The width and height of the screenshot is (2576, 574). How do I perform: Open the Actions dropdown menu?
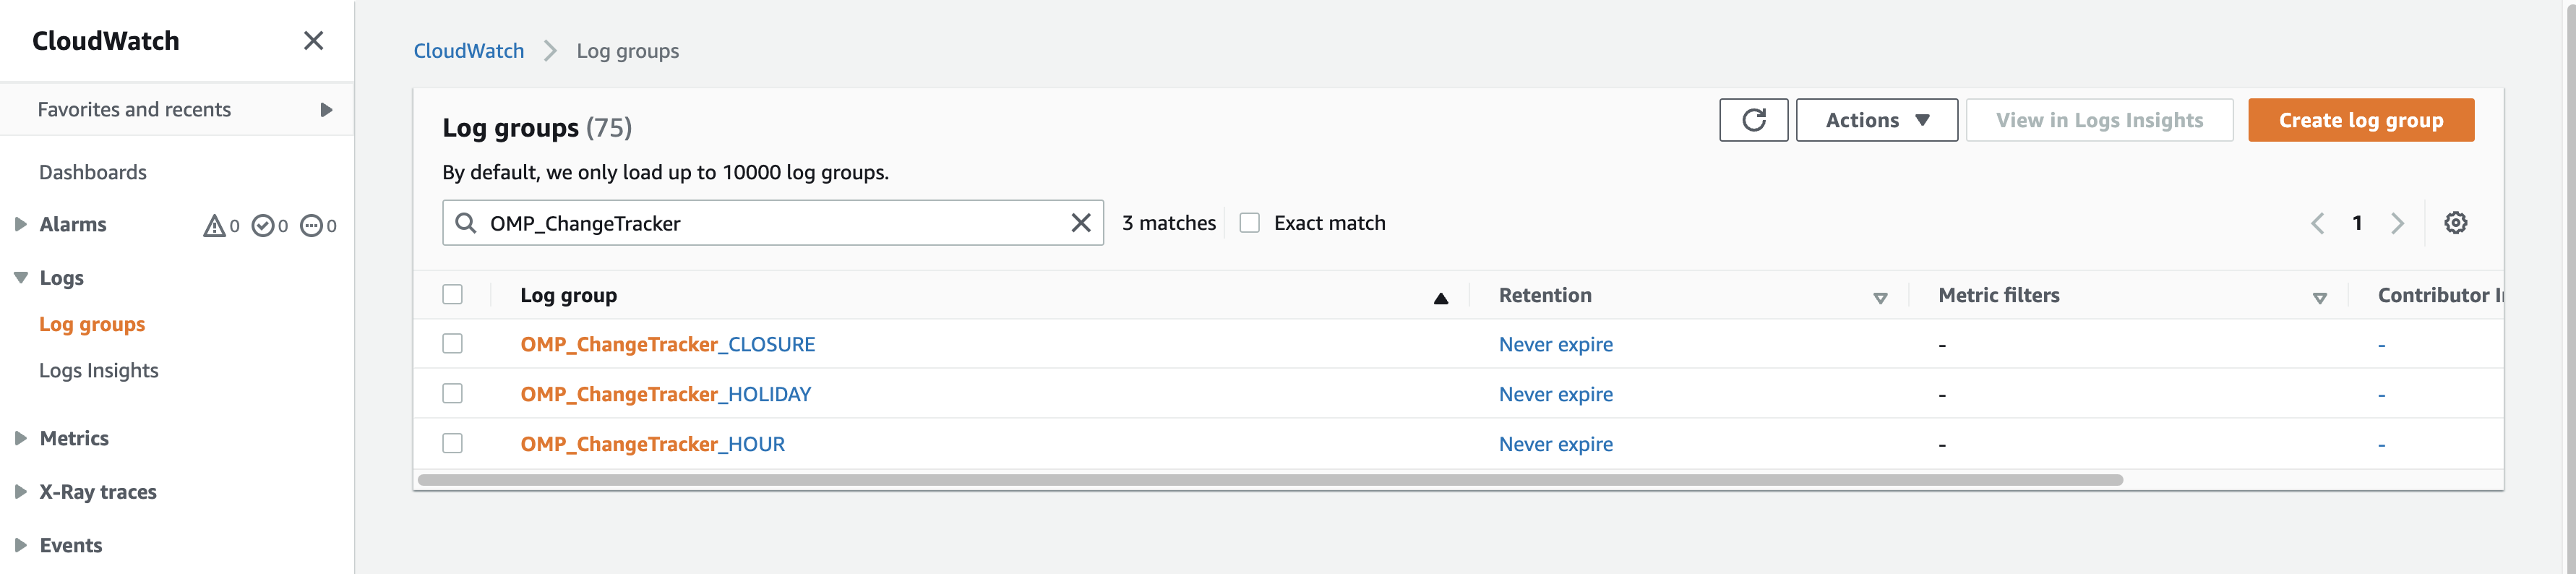pyautogui.click(x=1876, y=120)
